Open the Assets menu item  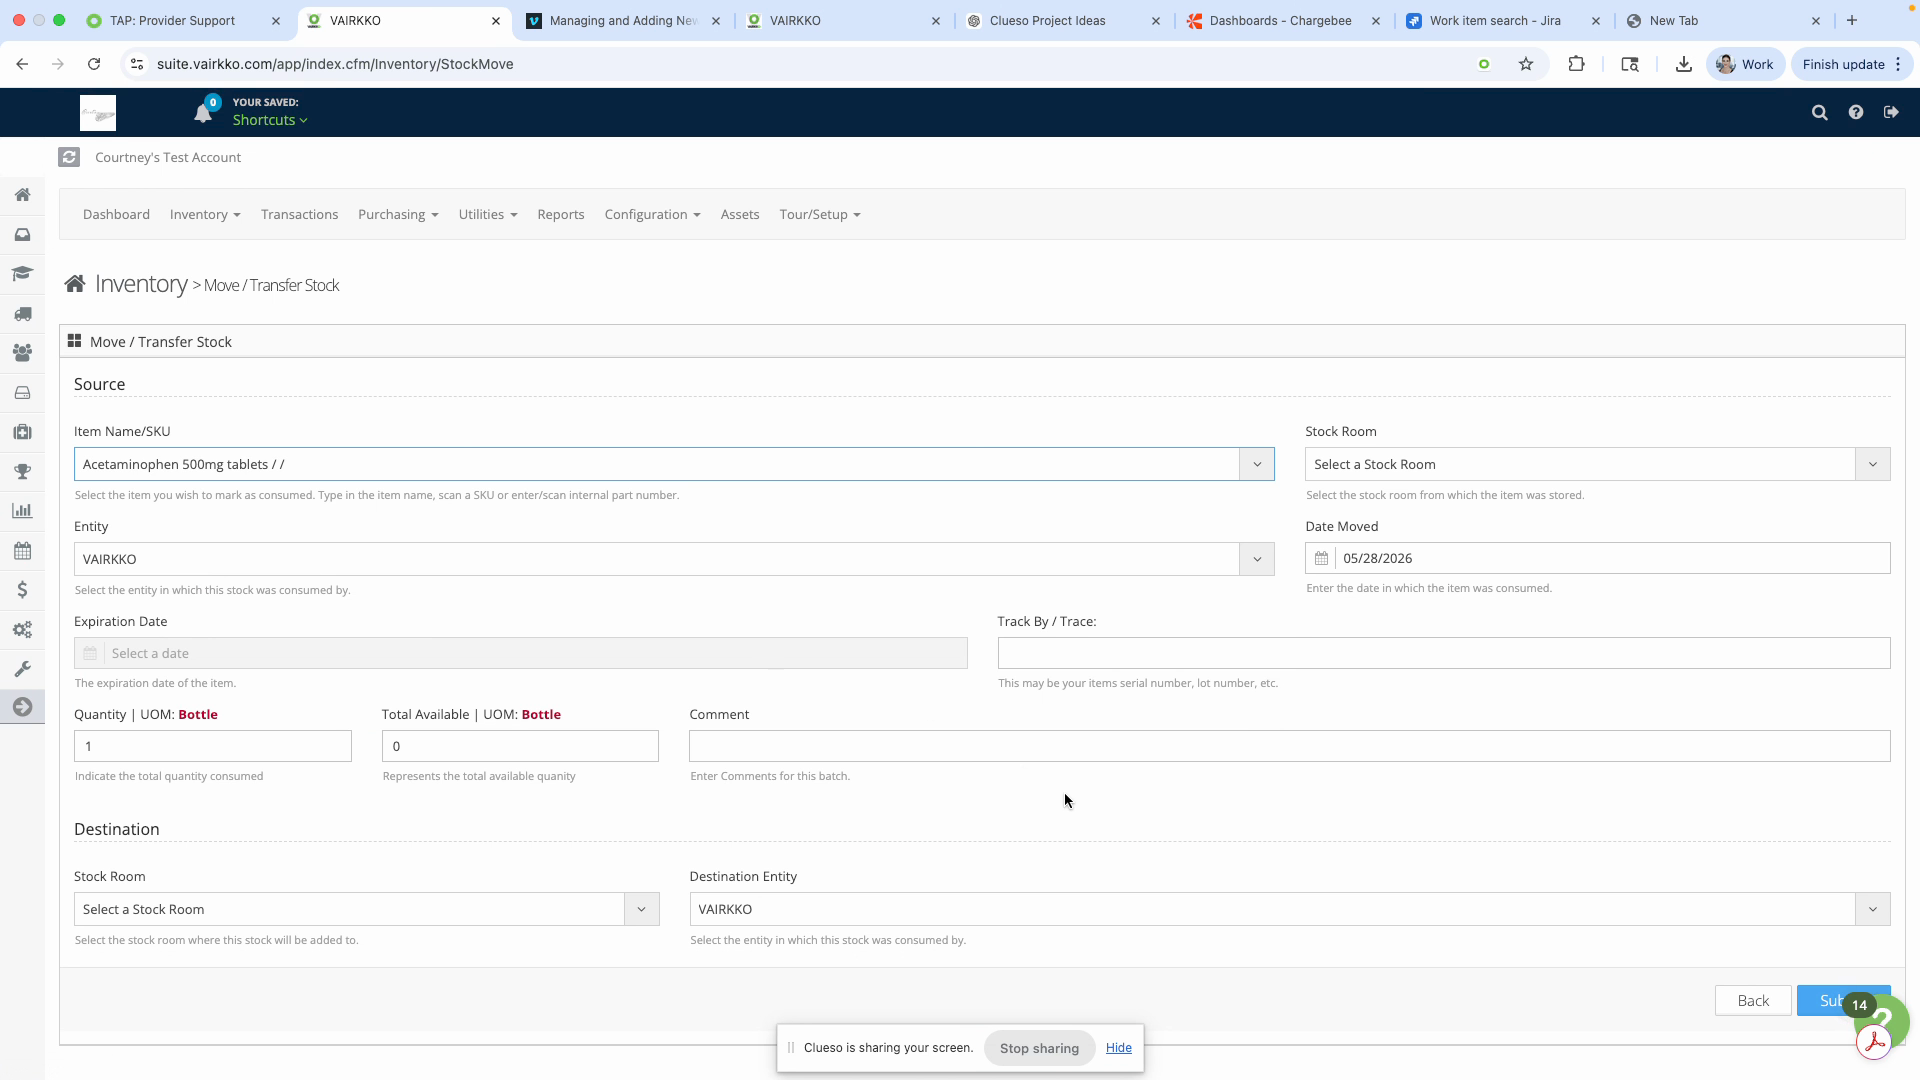pos(740,214)
